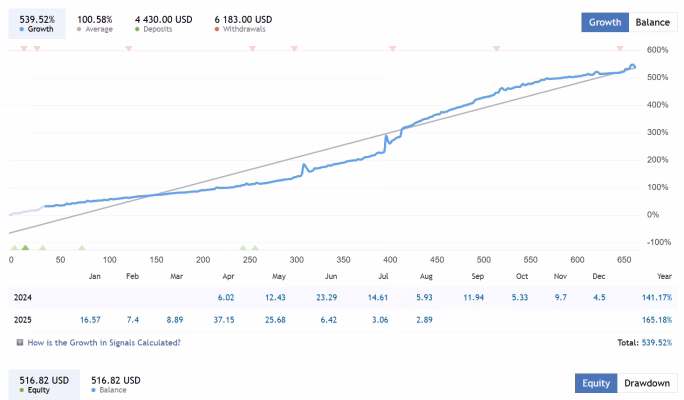Image resolution: width=684 pixels, height=400 pixels.
Task: Toggle the 516.82 USD Balance legend
Action: pos(116,384)
